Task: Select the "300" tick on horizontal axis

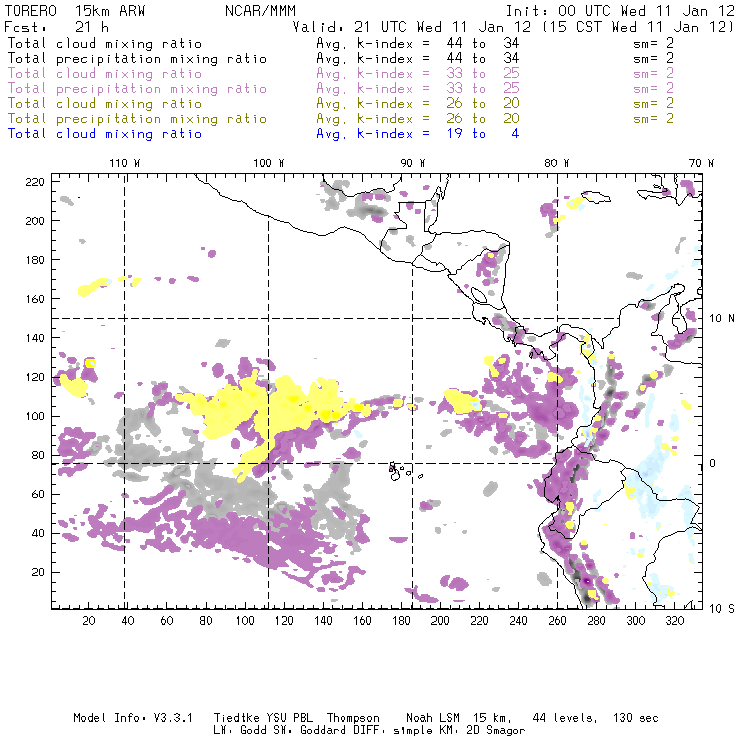Action: (x=636, y=621)
